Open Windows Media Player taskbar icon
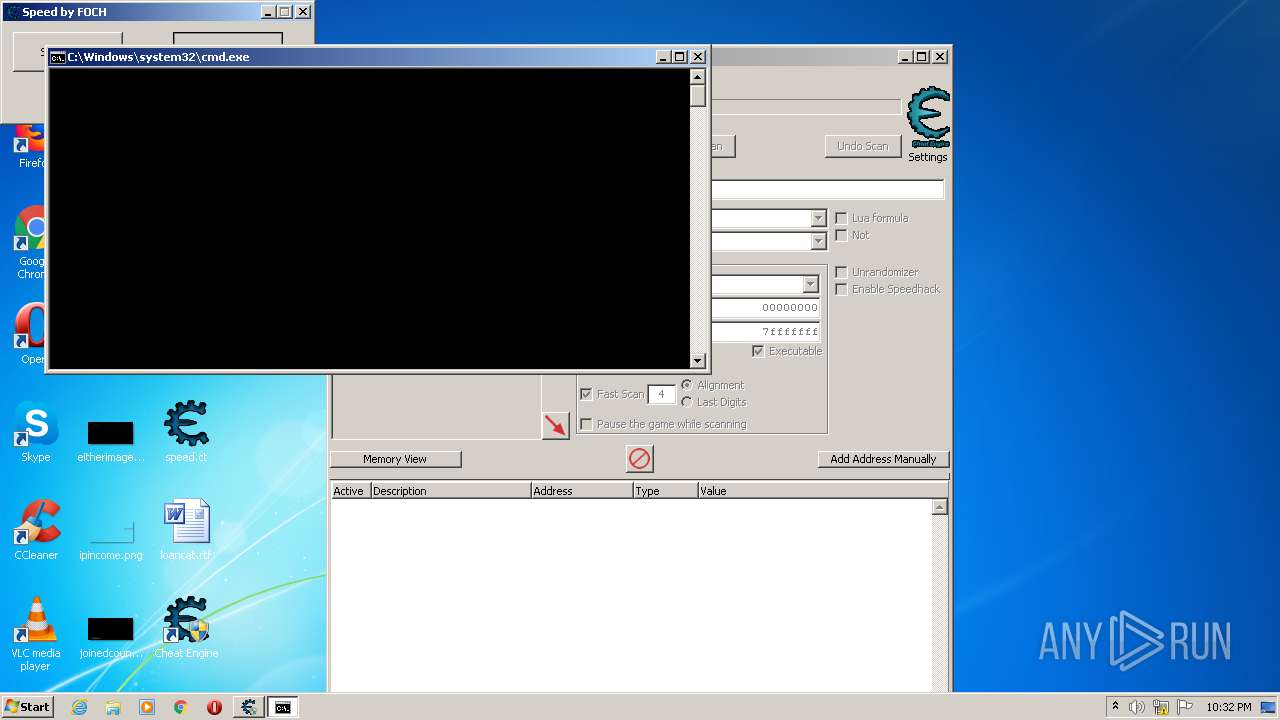 pyautogui.click(x=147, y=707)
